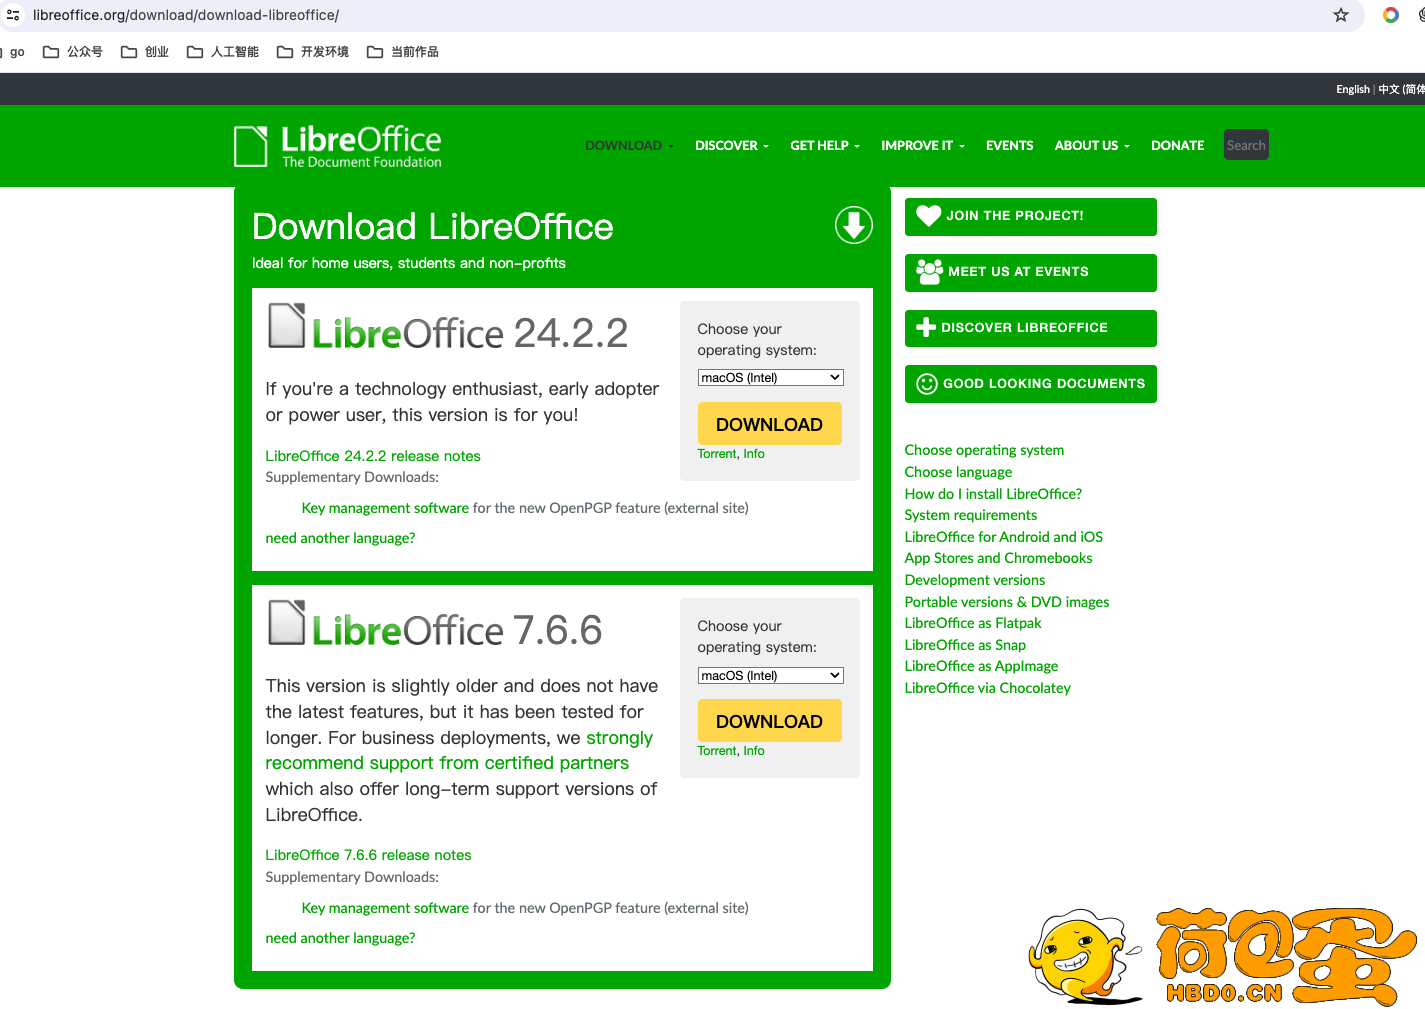Image resolution: width=1425 pixels, height=1009 pixels.
Task: Click the Discover LibreOffice button
Action: (x=1030, y=328)
